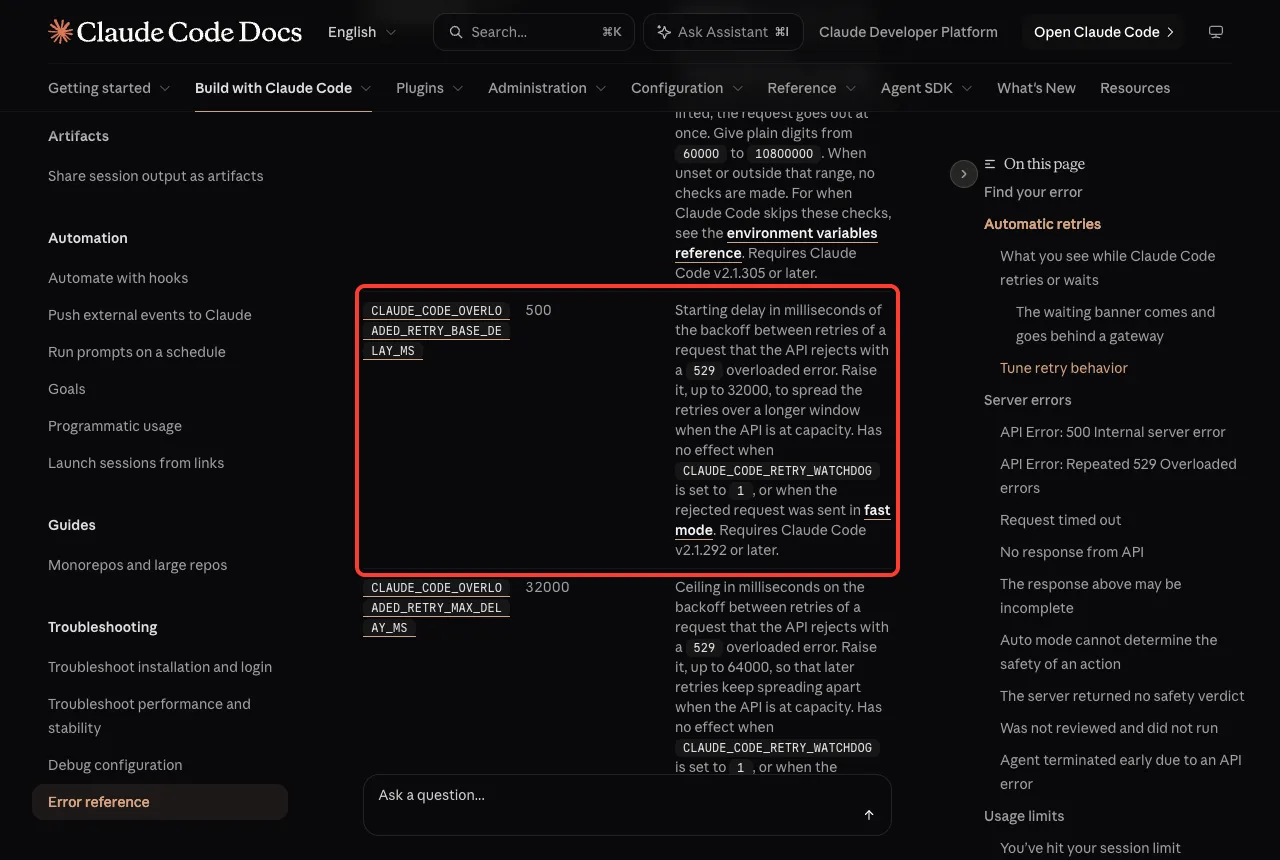Expand the Getting started menu
The height and width of the screenshot is (860, 1280).
(x=109, y=88)
